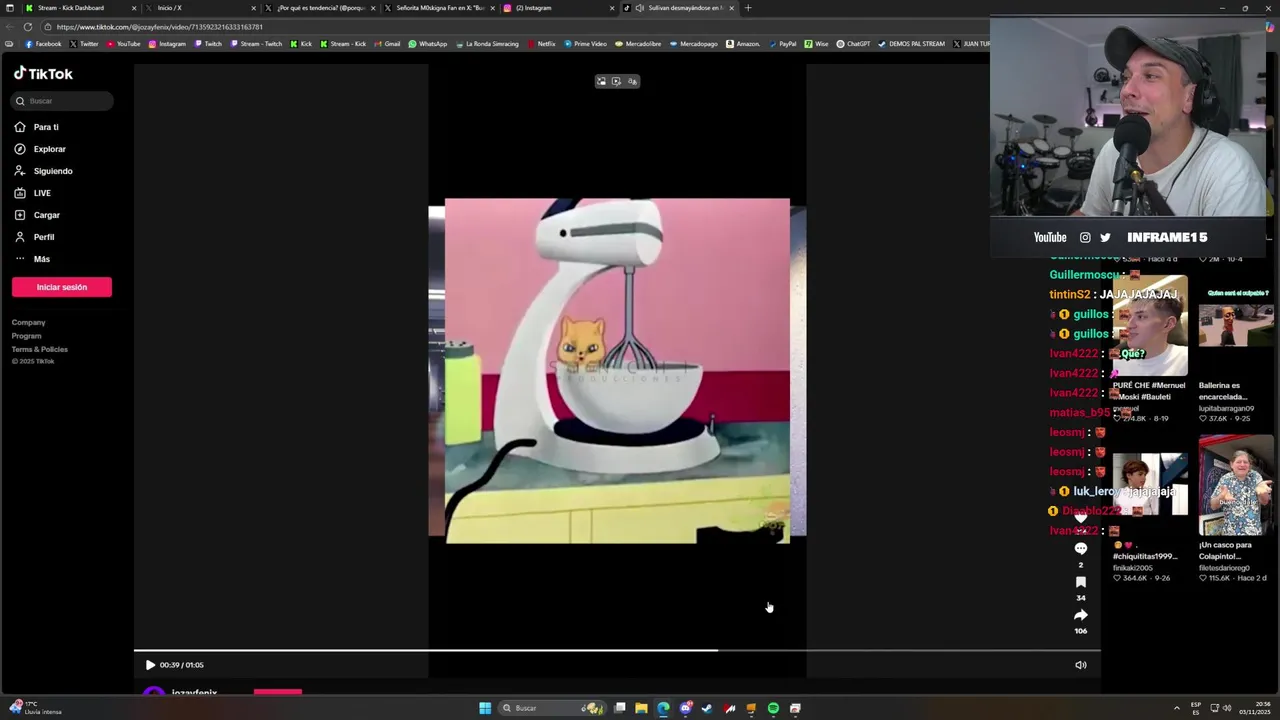
Task: Open the Perfil page
Action: point(35,237)
